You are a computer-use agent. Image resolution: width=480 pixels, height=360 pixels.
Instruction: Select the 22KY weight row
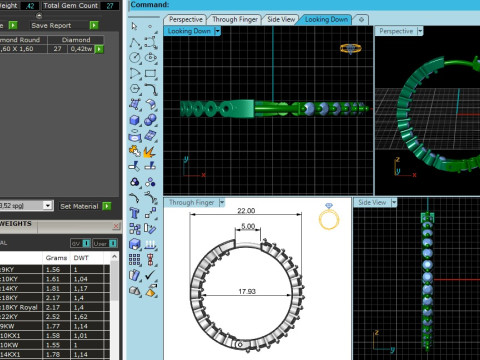pos(55,316)
